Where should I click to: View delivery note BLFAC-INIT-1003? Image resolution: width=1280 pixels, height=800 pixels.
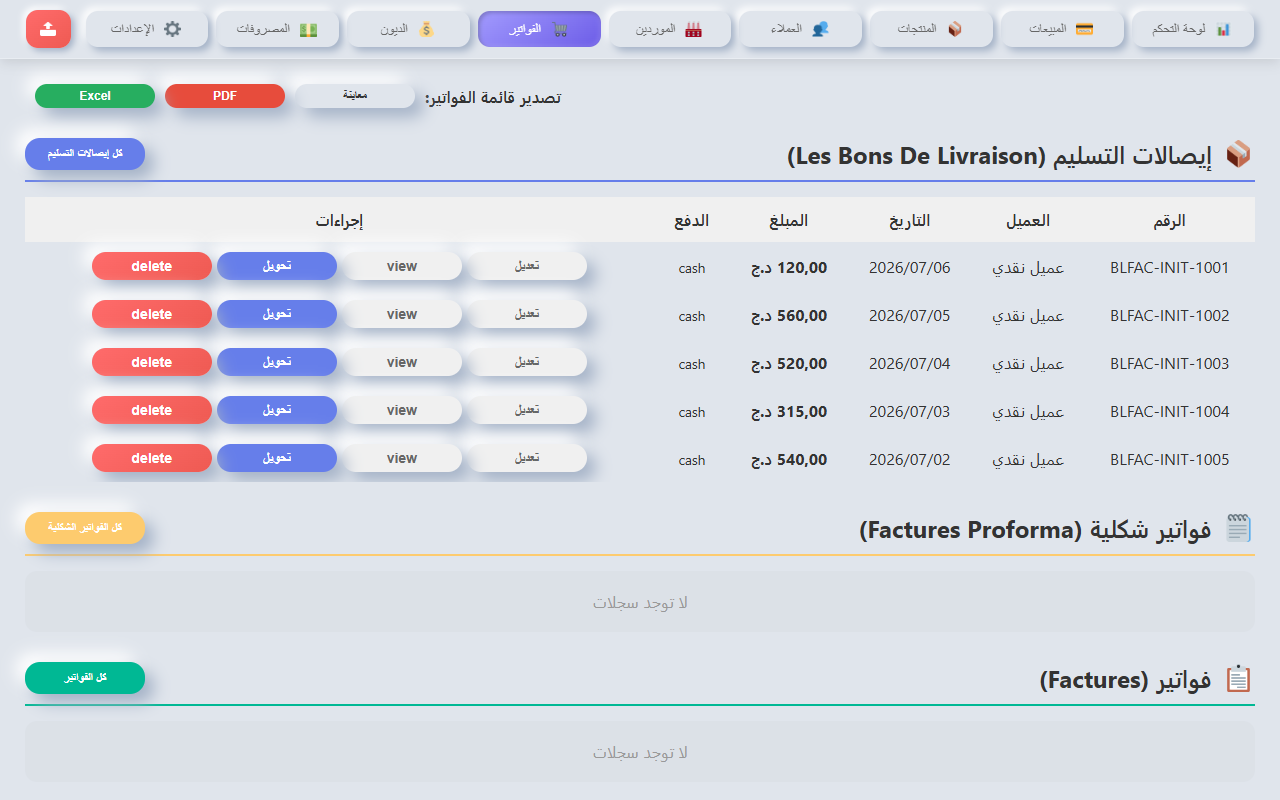tap(402, 362)
